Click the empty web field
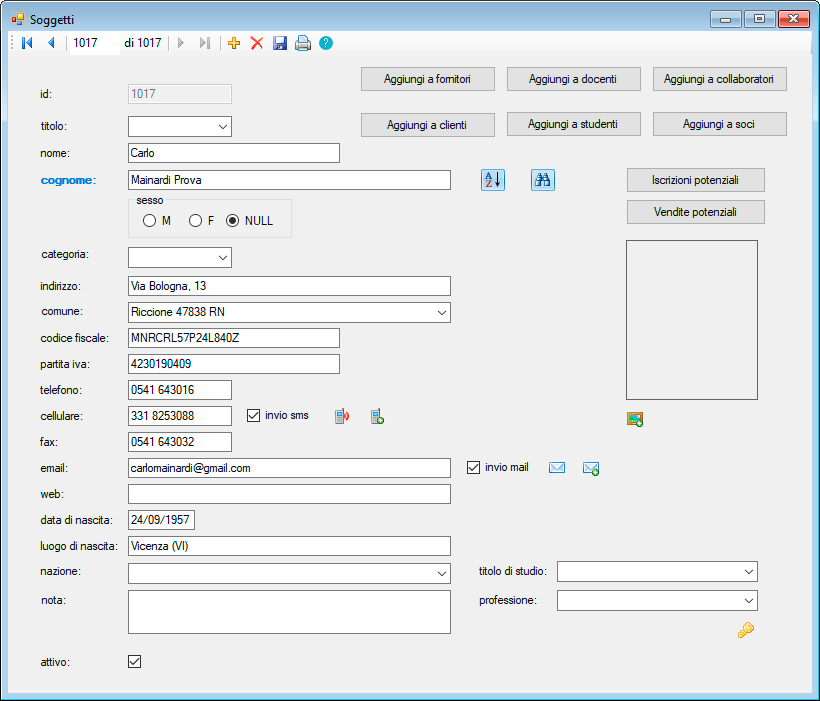 coord(289,494)
